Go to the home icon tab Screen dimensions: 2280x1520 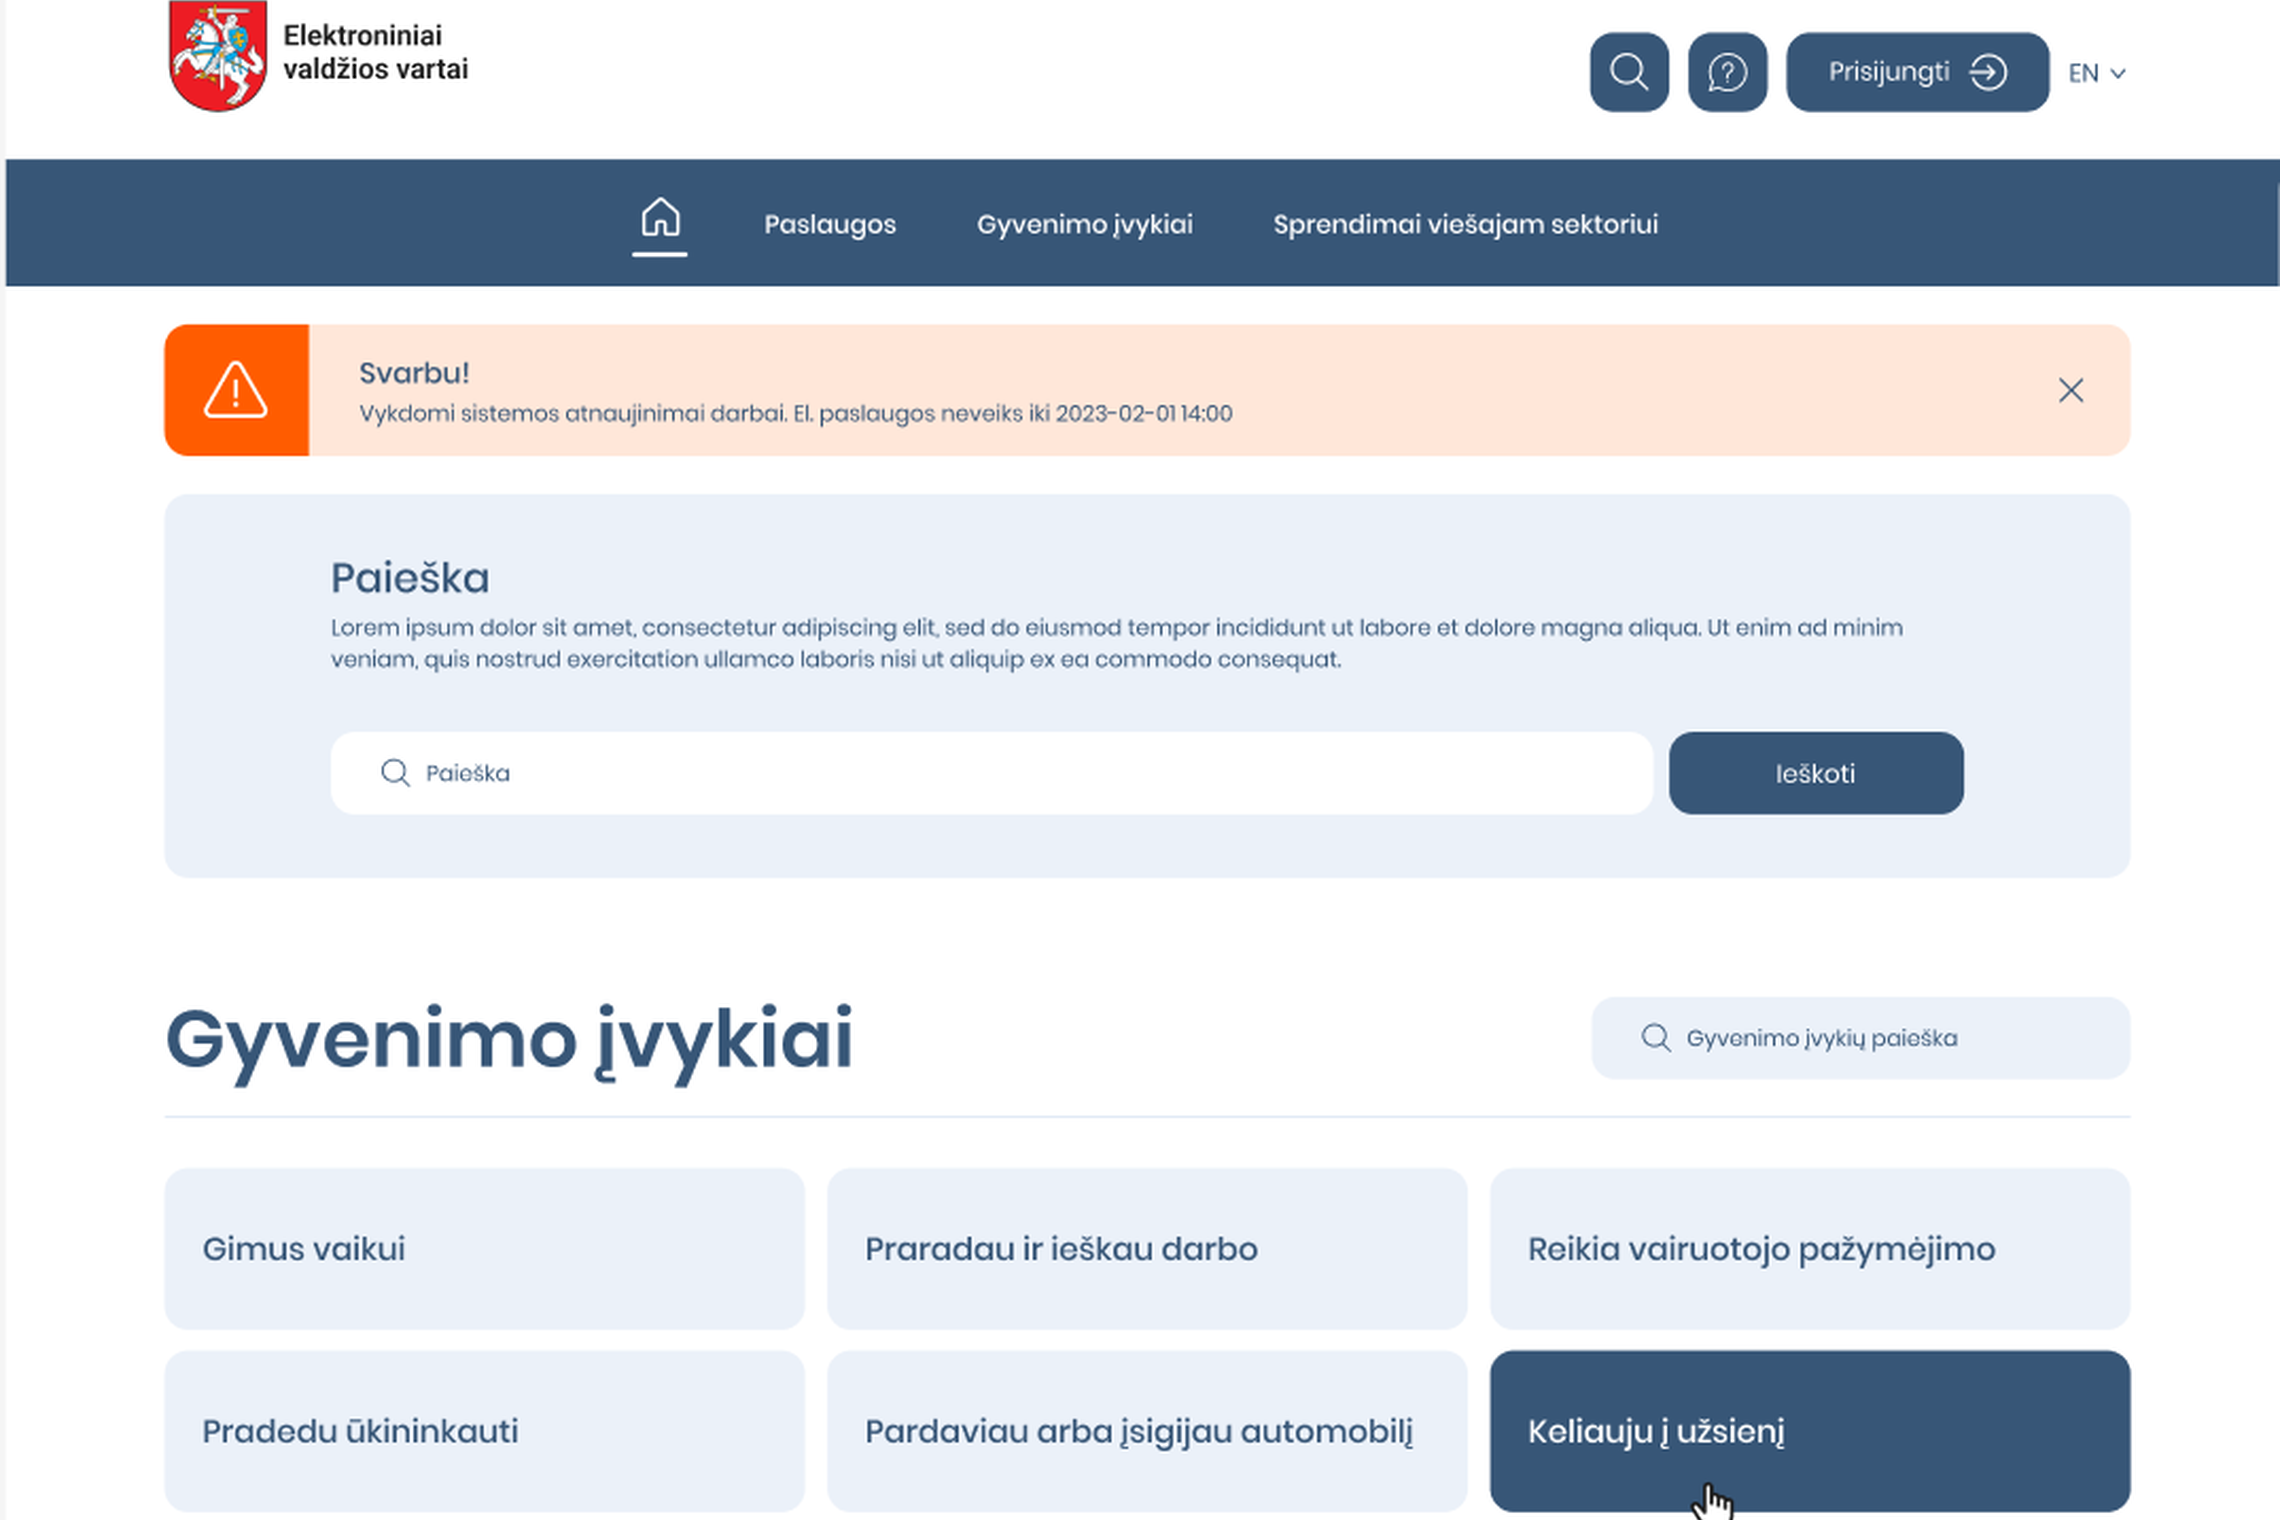click(x=660, y=218)
